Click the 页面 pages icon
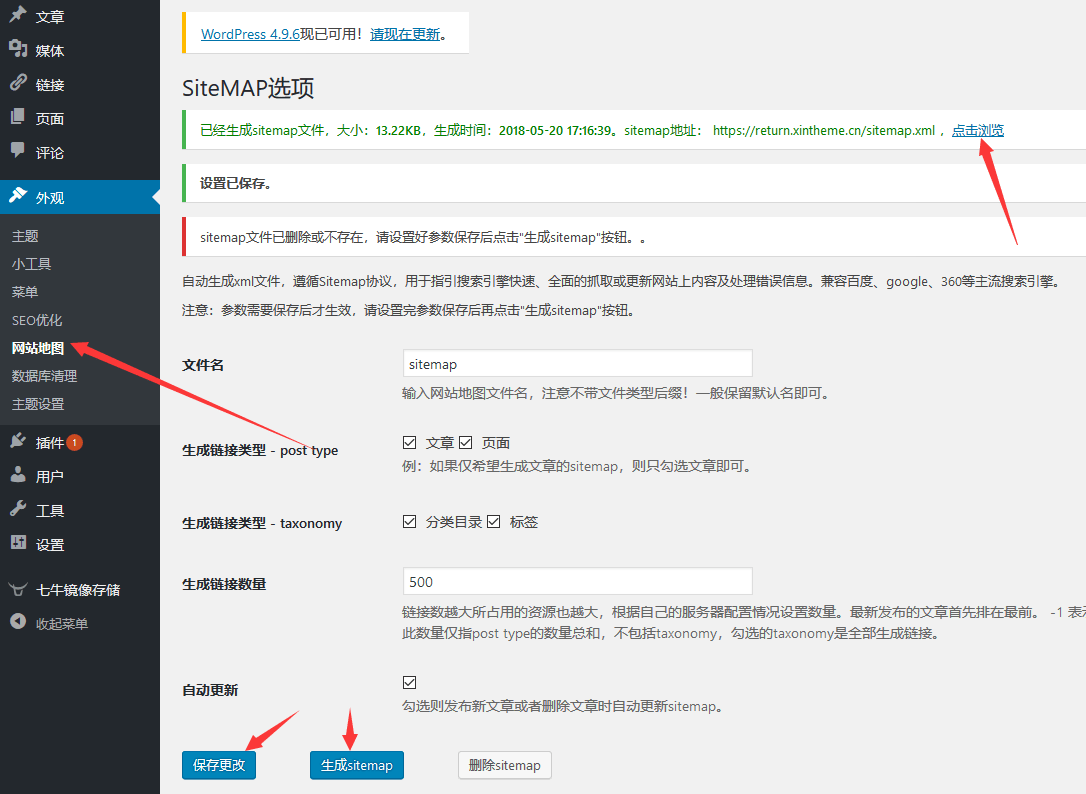Image resolution: width=1086 pixels, height=794 pixels. pos(18,118)
